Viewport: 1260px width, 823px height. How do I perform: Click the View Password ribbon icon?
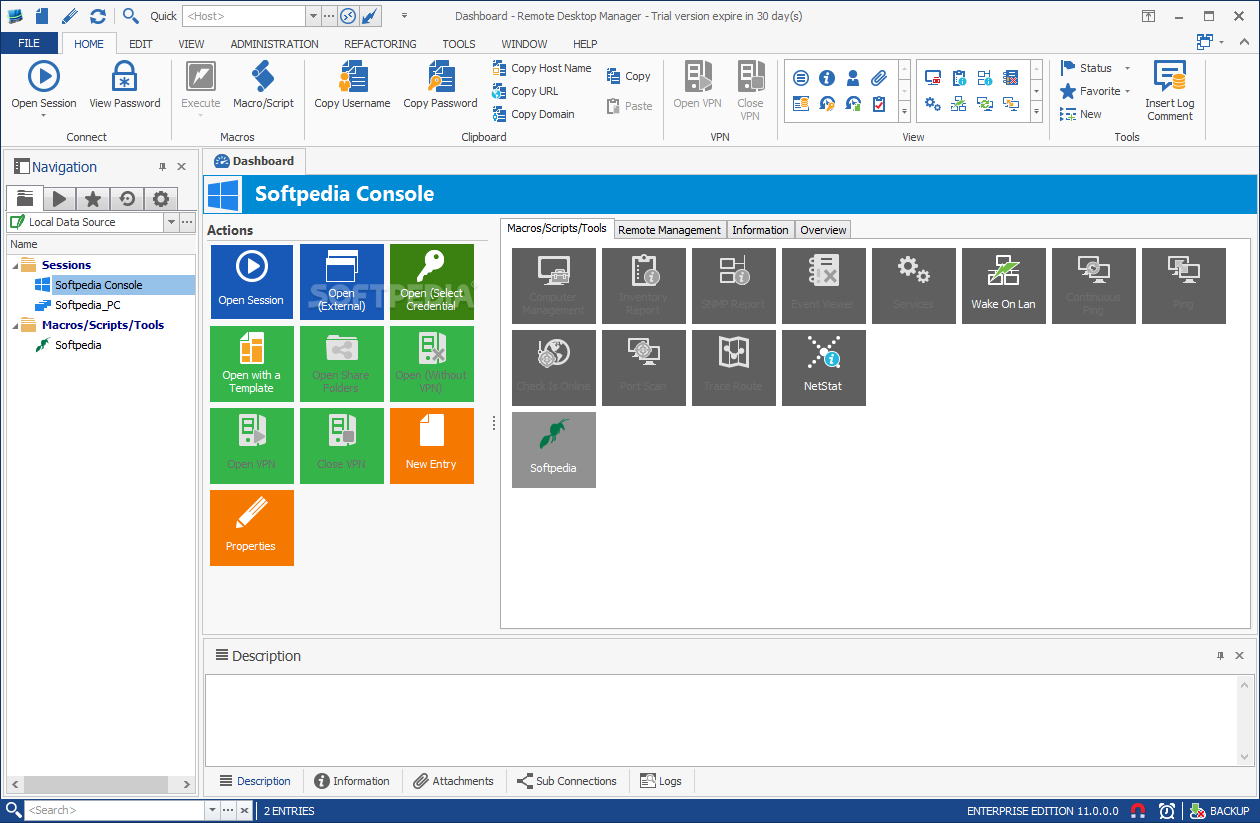[124, 85]
